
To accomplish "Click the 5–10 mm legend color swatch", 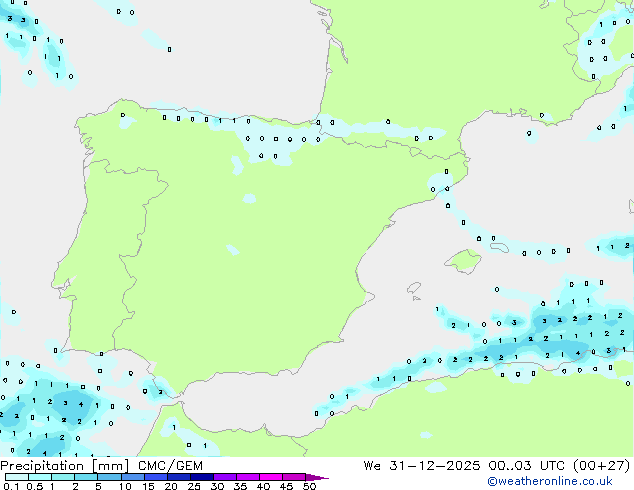I will (x=109, y=477).
